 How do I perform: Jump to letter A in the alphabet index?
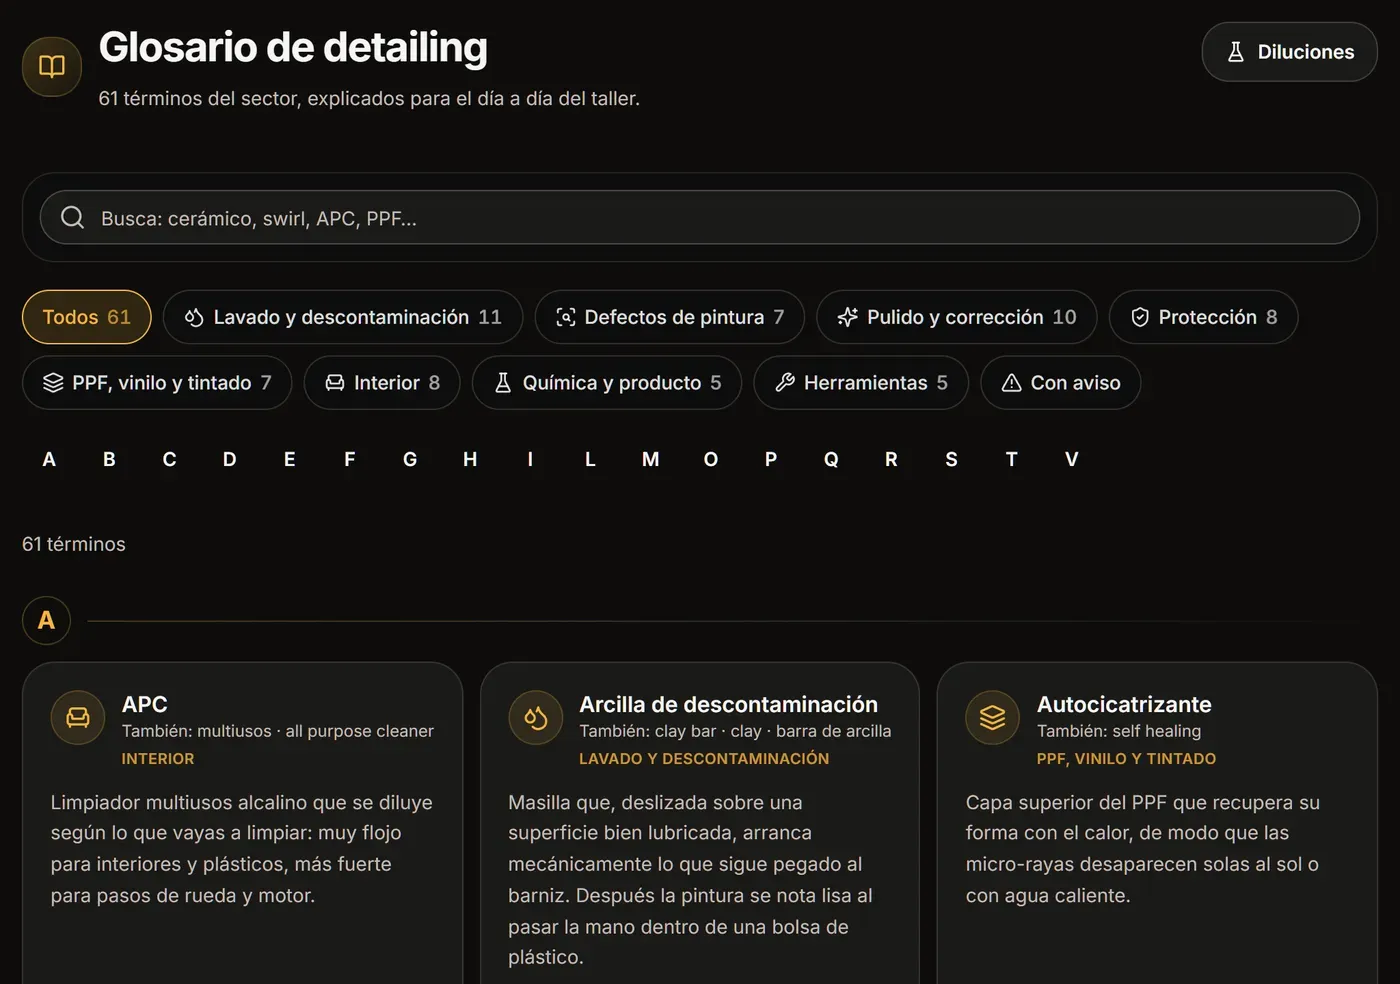point(49,459)
